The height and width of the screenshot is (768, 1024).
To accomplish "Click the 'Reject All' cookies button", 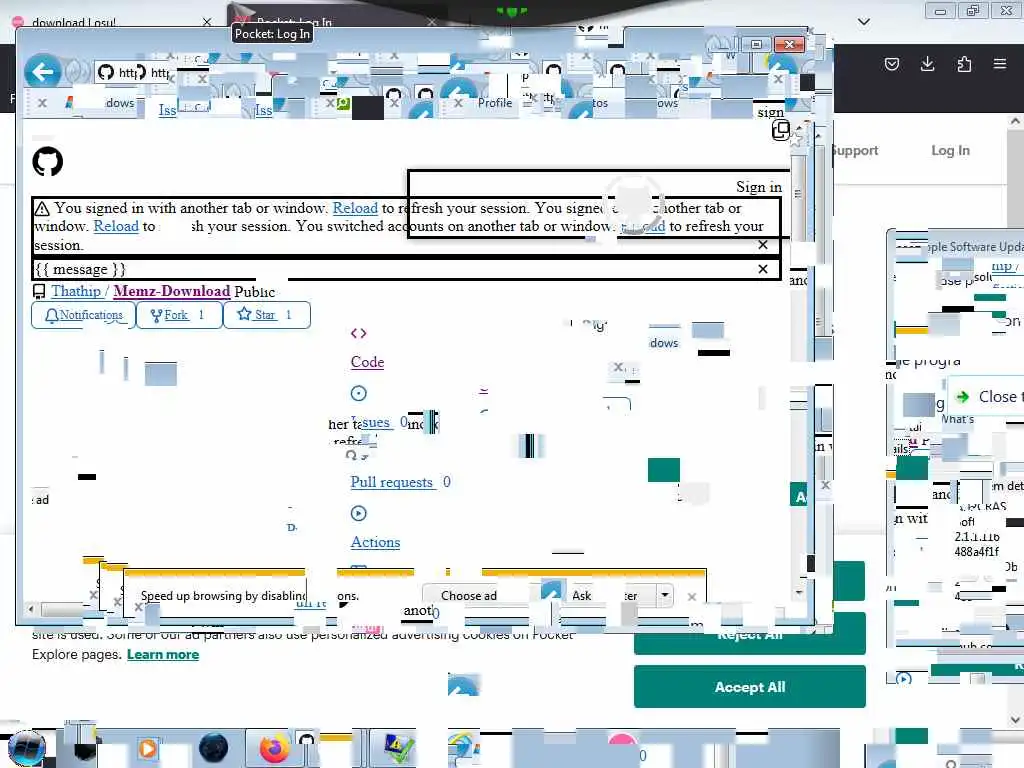I will click(750, 634).
